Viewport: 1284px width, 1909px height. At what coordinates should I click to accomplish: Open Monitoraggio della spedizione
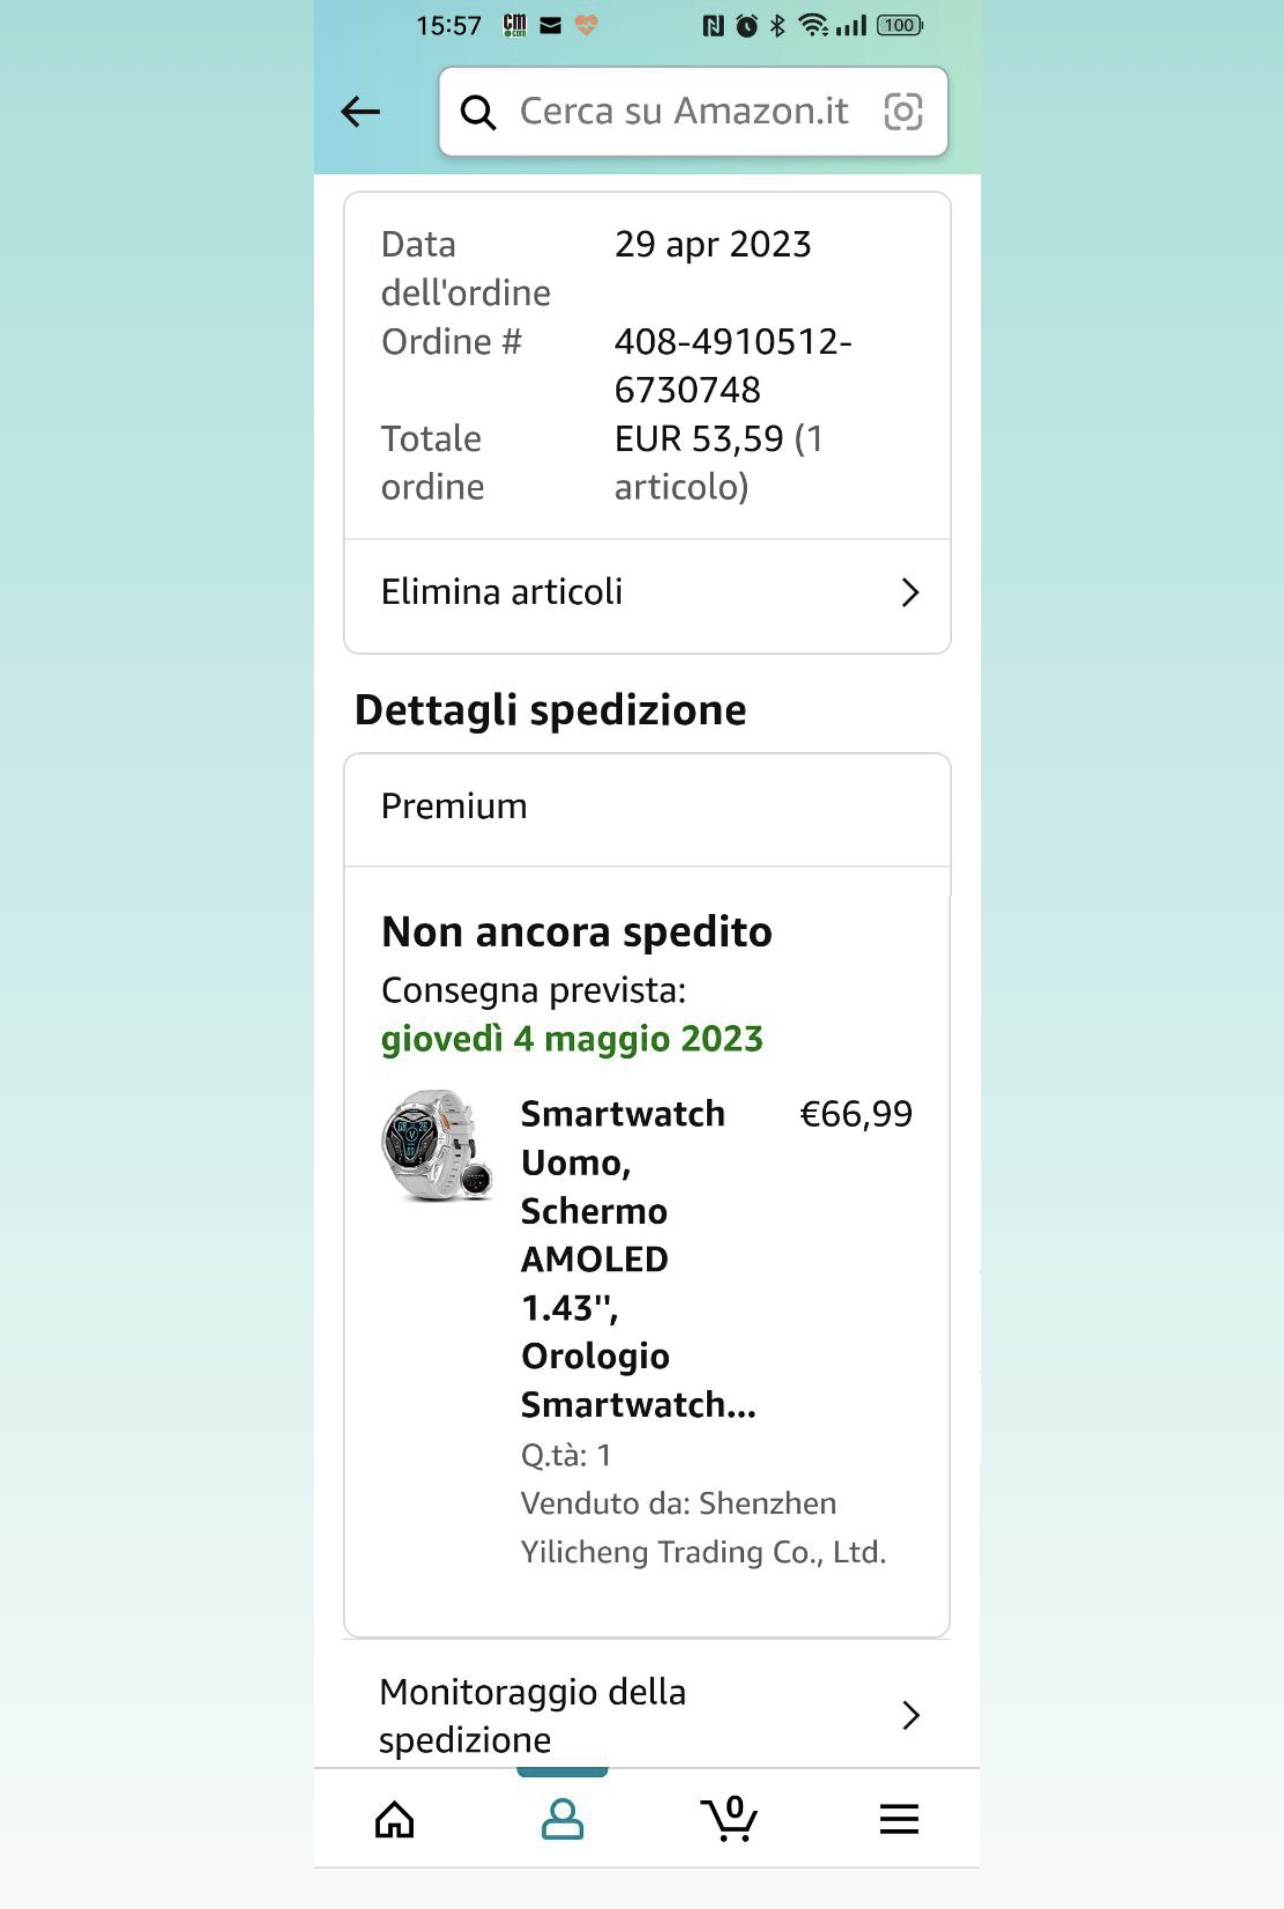pyautogui.click(x=532, y=1716)
